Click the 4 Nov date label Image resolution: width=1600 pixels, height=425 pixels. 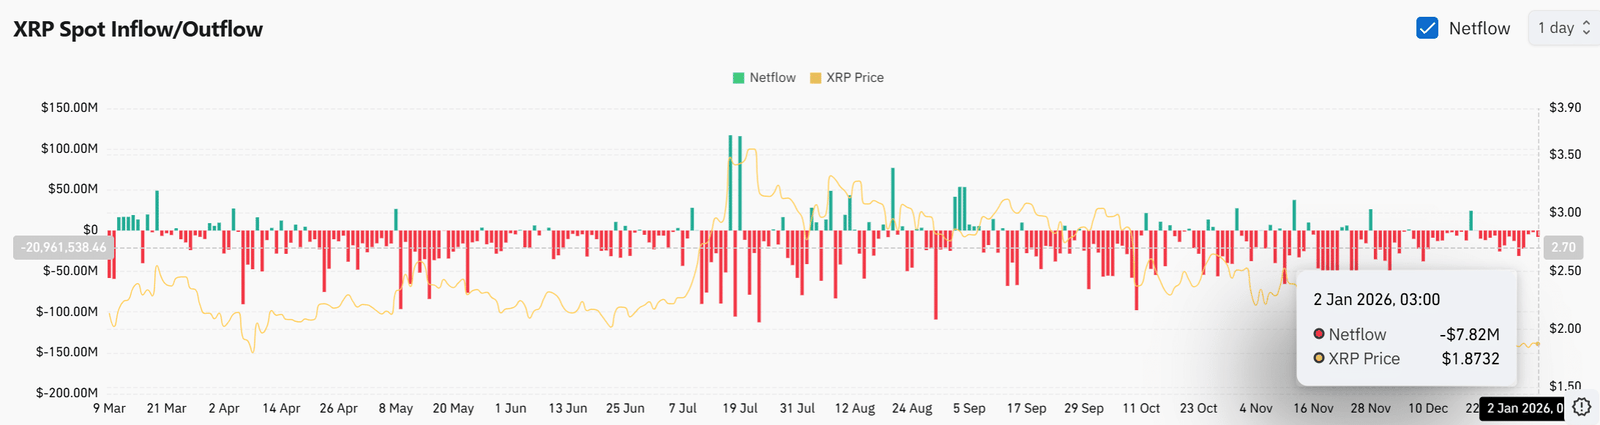click(x=1256, y=408)
